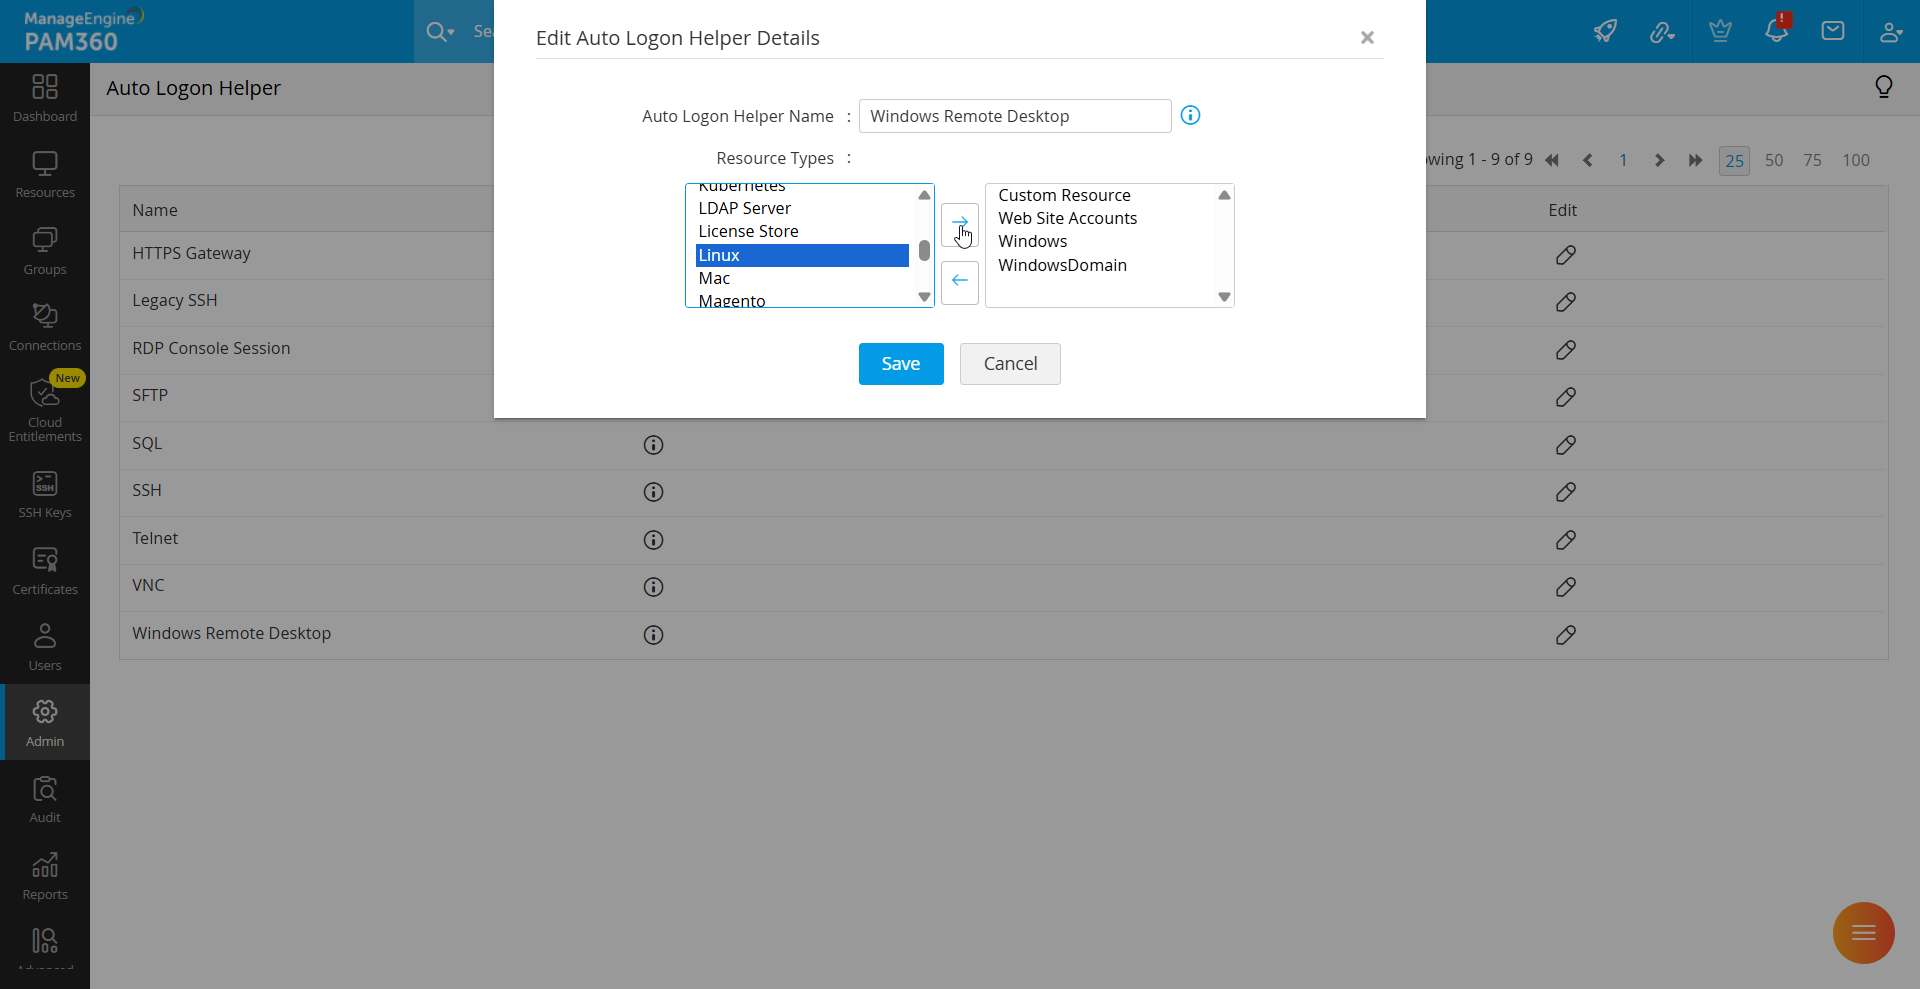
Task: Open the Reports section in the sidebar
Action: [x=44, y=871]
